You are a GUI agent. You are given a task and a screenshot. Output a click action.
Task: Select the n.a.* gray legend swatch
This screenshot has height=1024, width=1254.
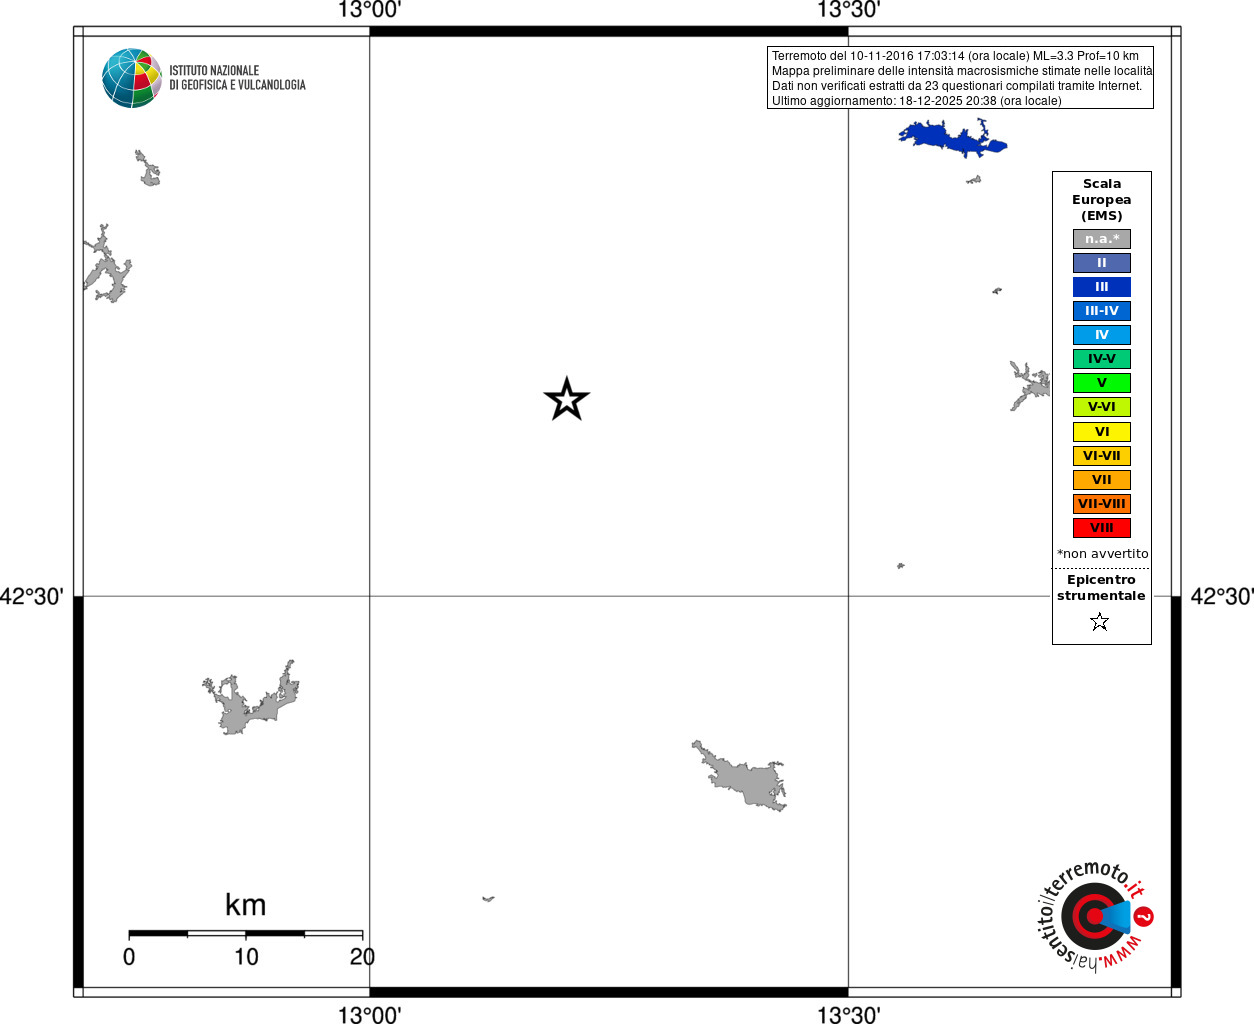(1102, 239)
